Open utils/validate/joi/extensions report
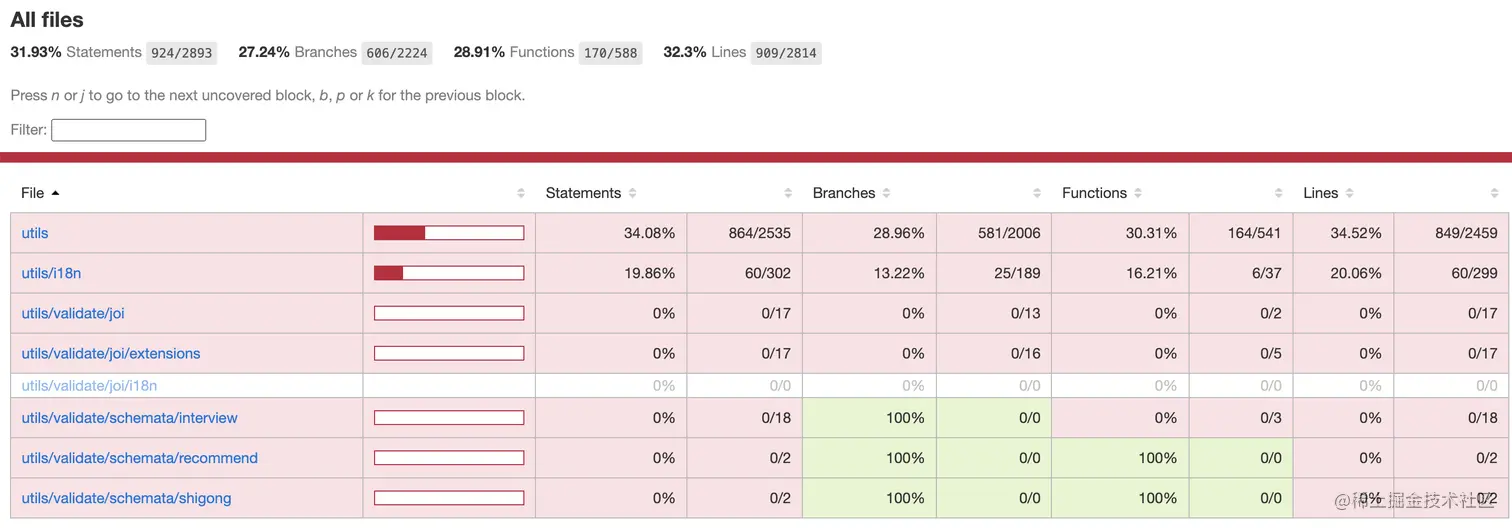This screenshot has width=1512, height=528. point(111,353)
